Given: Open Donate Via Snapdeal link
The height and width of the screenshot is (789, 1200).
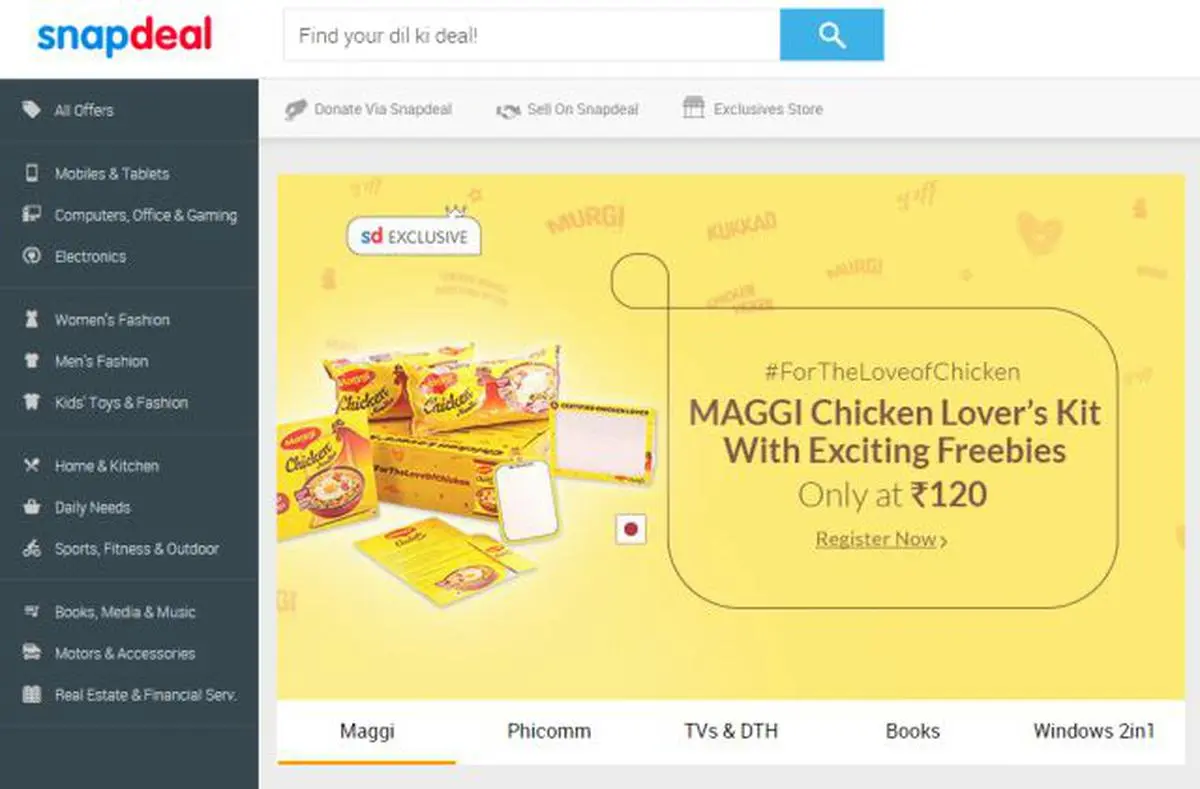Looking at the screenshot, I should (x=368, y=109).
